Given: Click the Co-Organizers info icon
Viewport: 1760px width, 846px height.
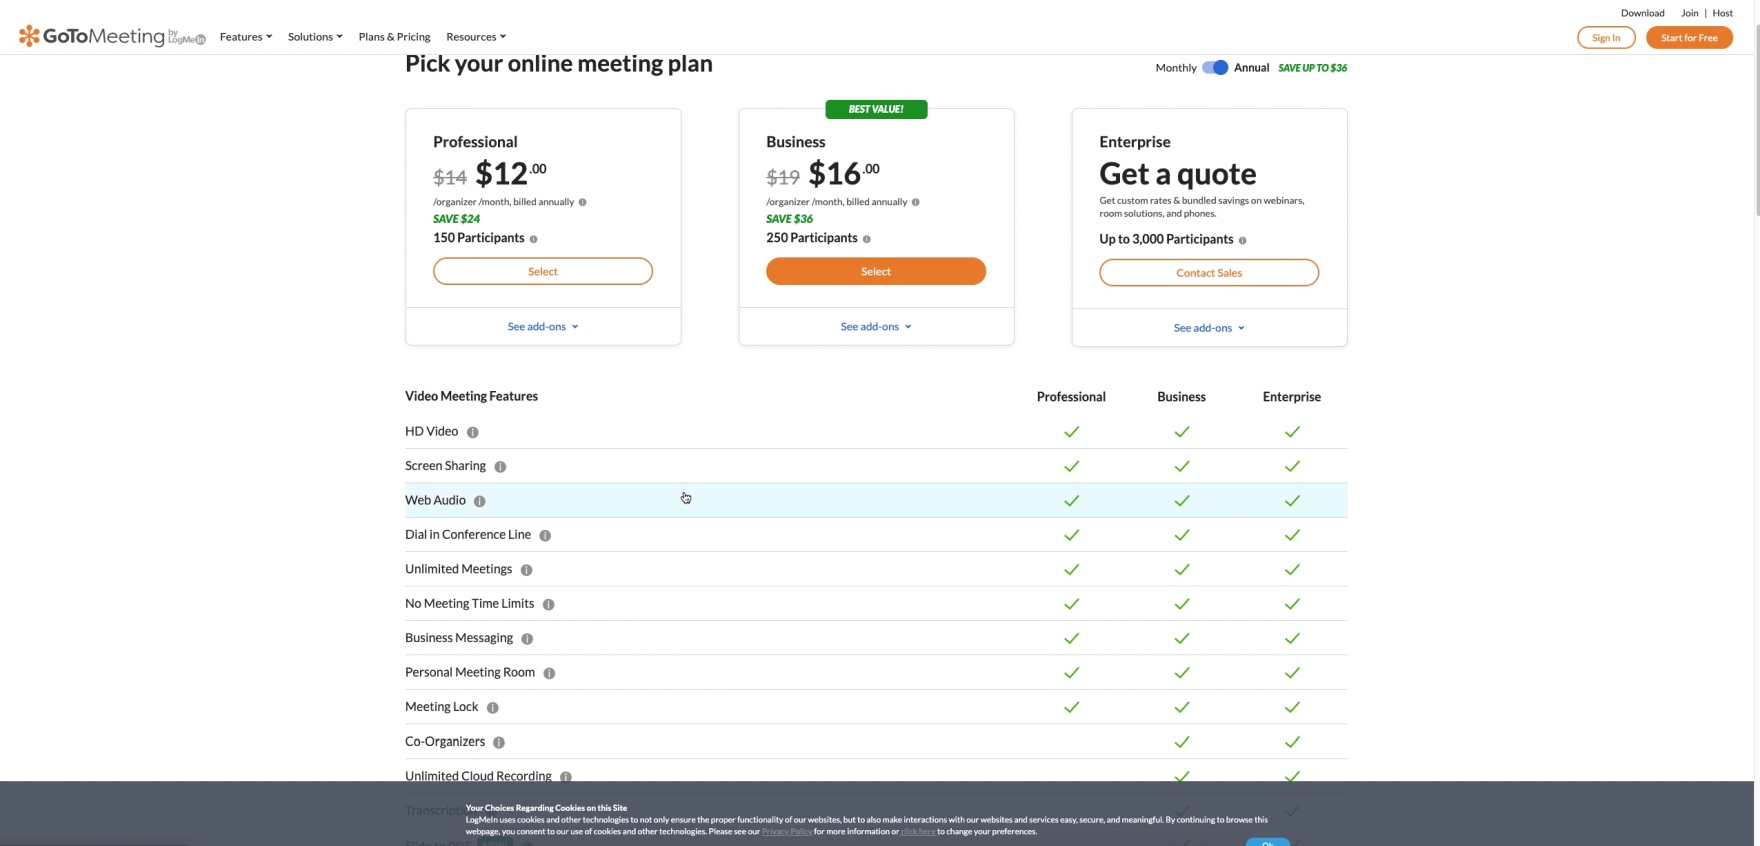Looking at the screenshot, I should click(499, 742).
